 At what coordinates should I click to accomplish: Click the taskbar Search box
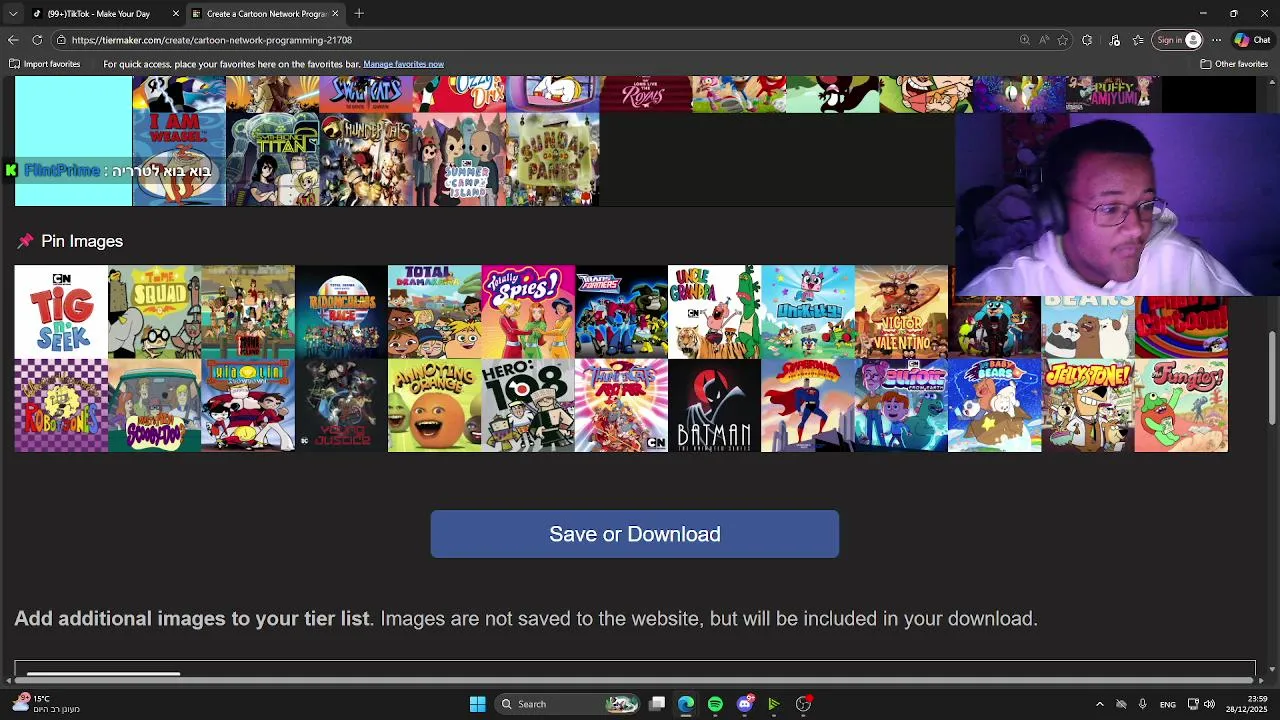coord(567,704)
